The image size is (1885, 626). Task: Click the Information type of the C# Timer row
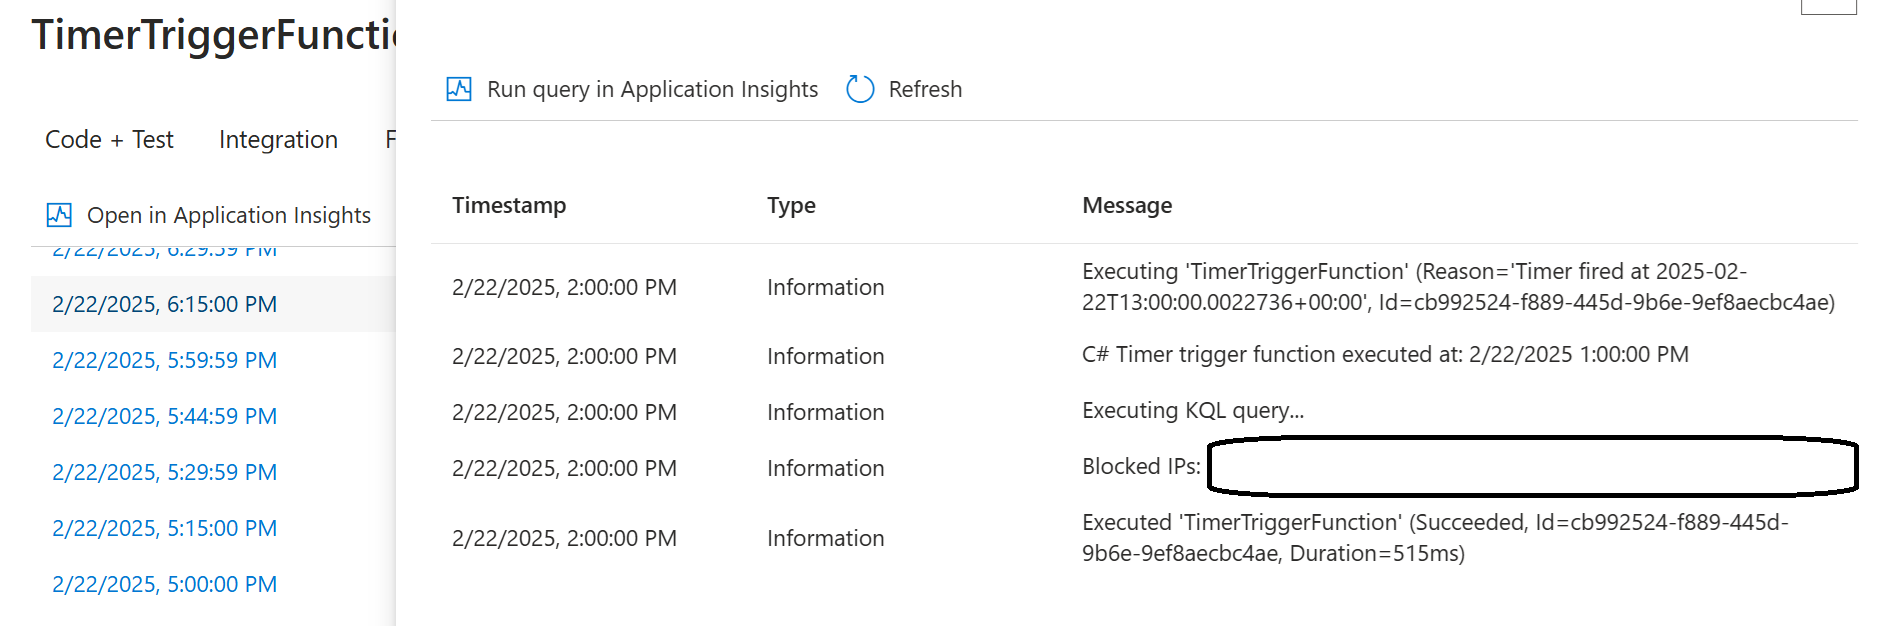point(825,356)
